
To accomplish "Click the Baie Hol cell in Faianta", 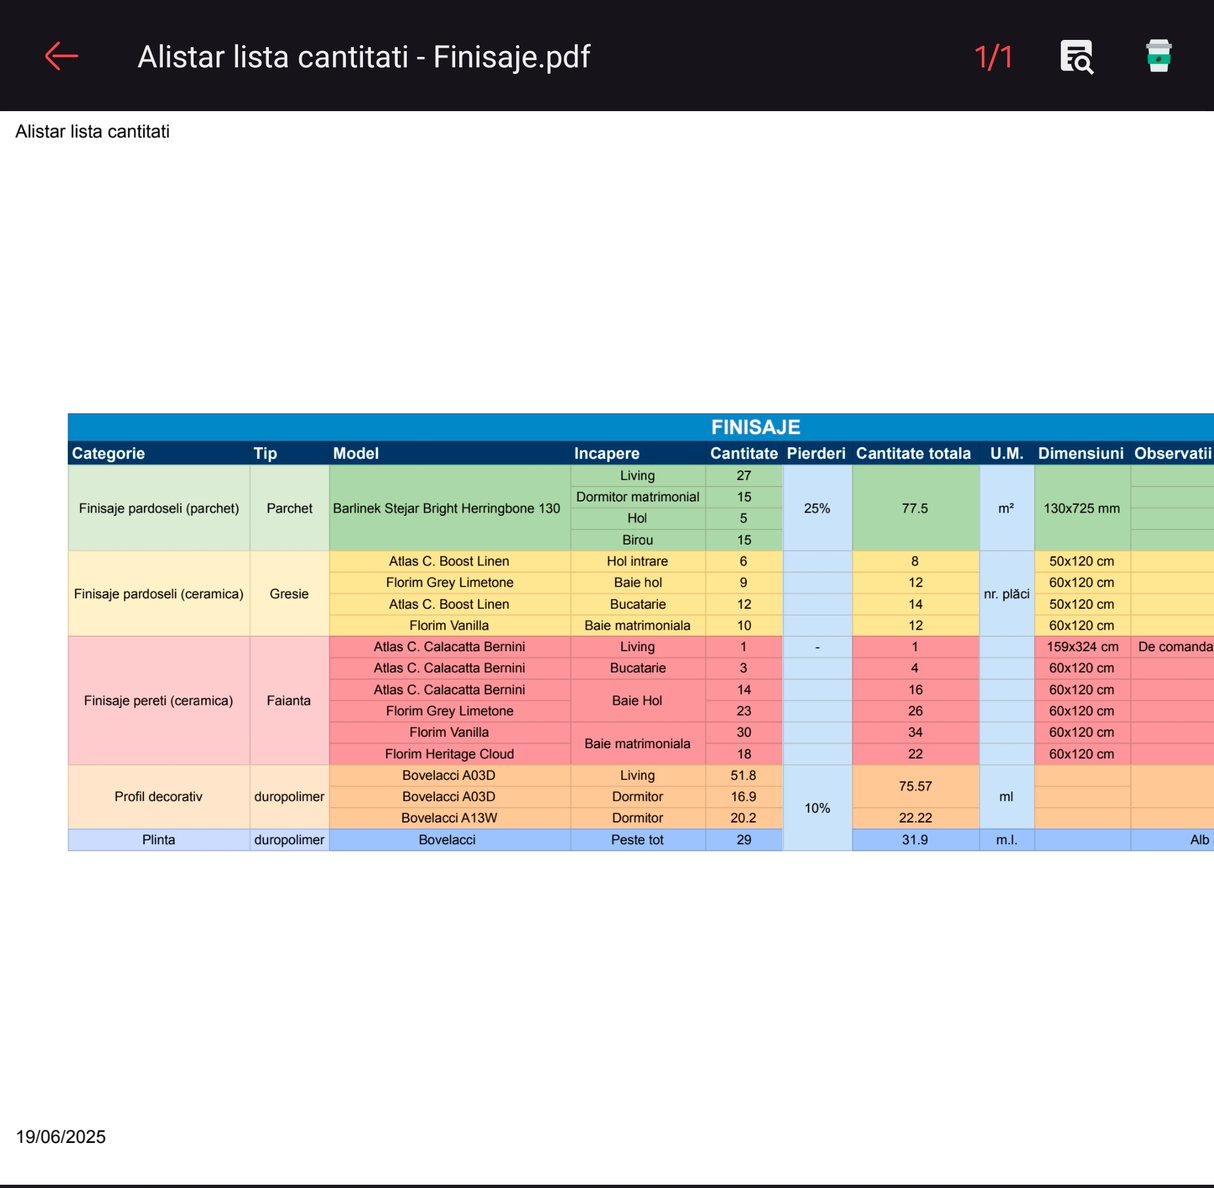I will pos(638,701).
